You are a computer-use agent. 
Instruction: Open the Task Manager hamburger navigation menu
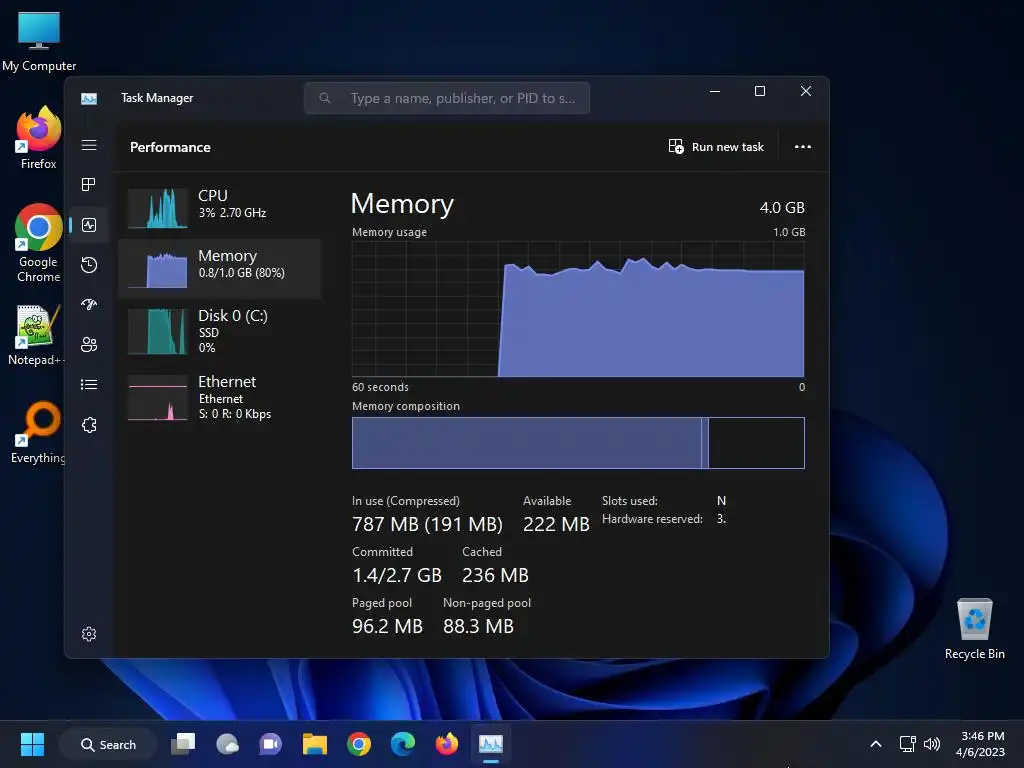coord(89,145)
